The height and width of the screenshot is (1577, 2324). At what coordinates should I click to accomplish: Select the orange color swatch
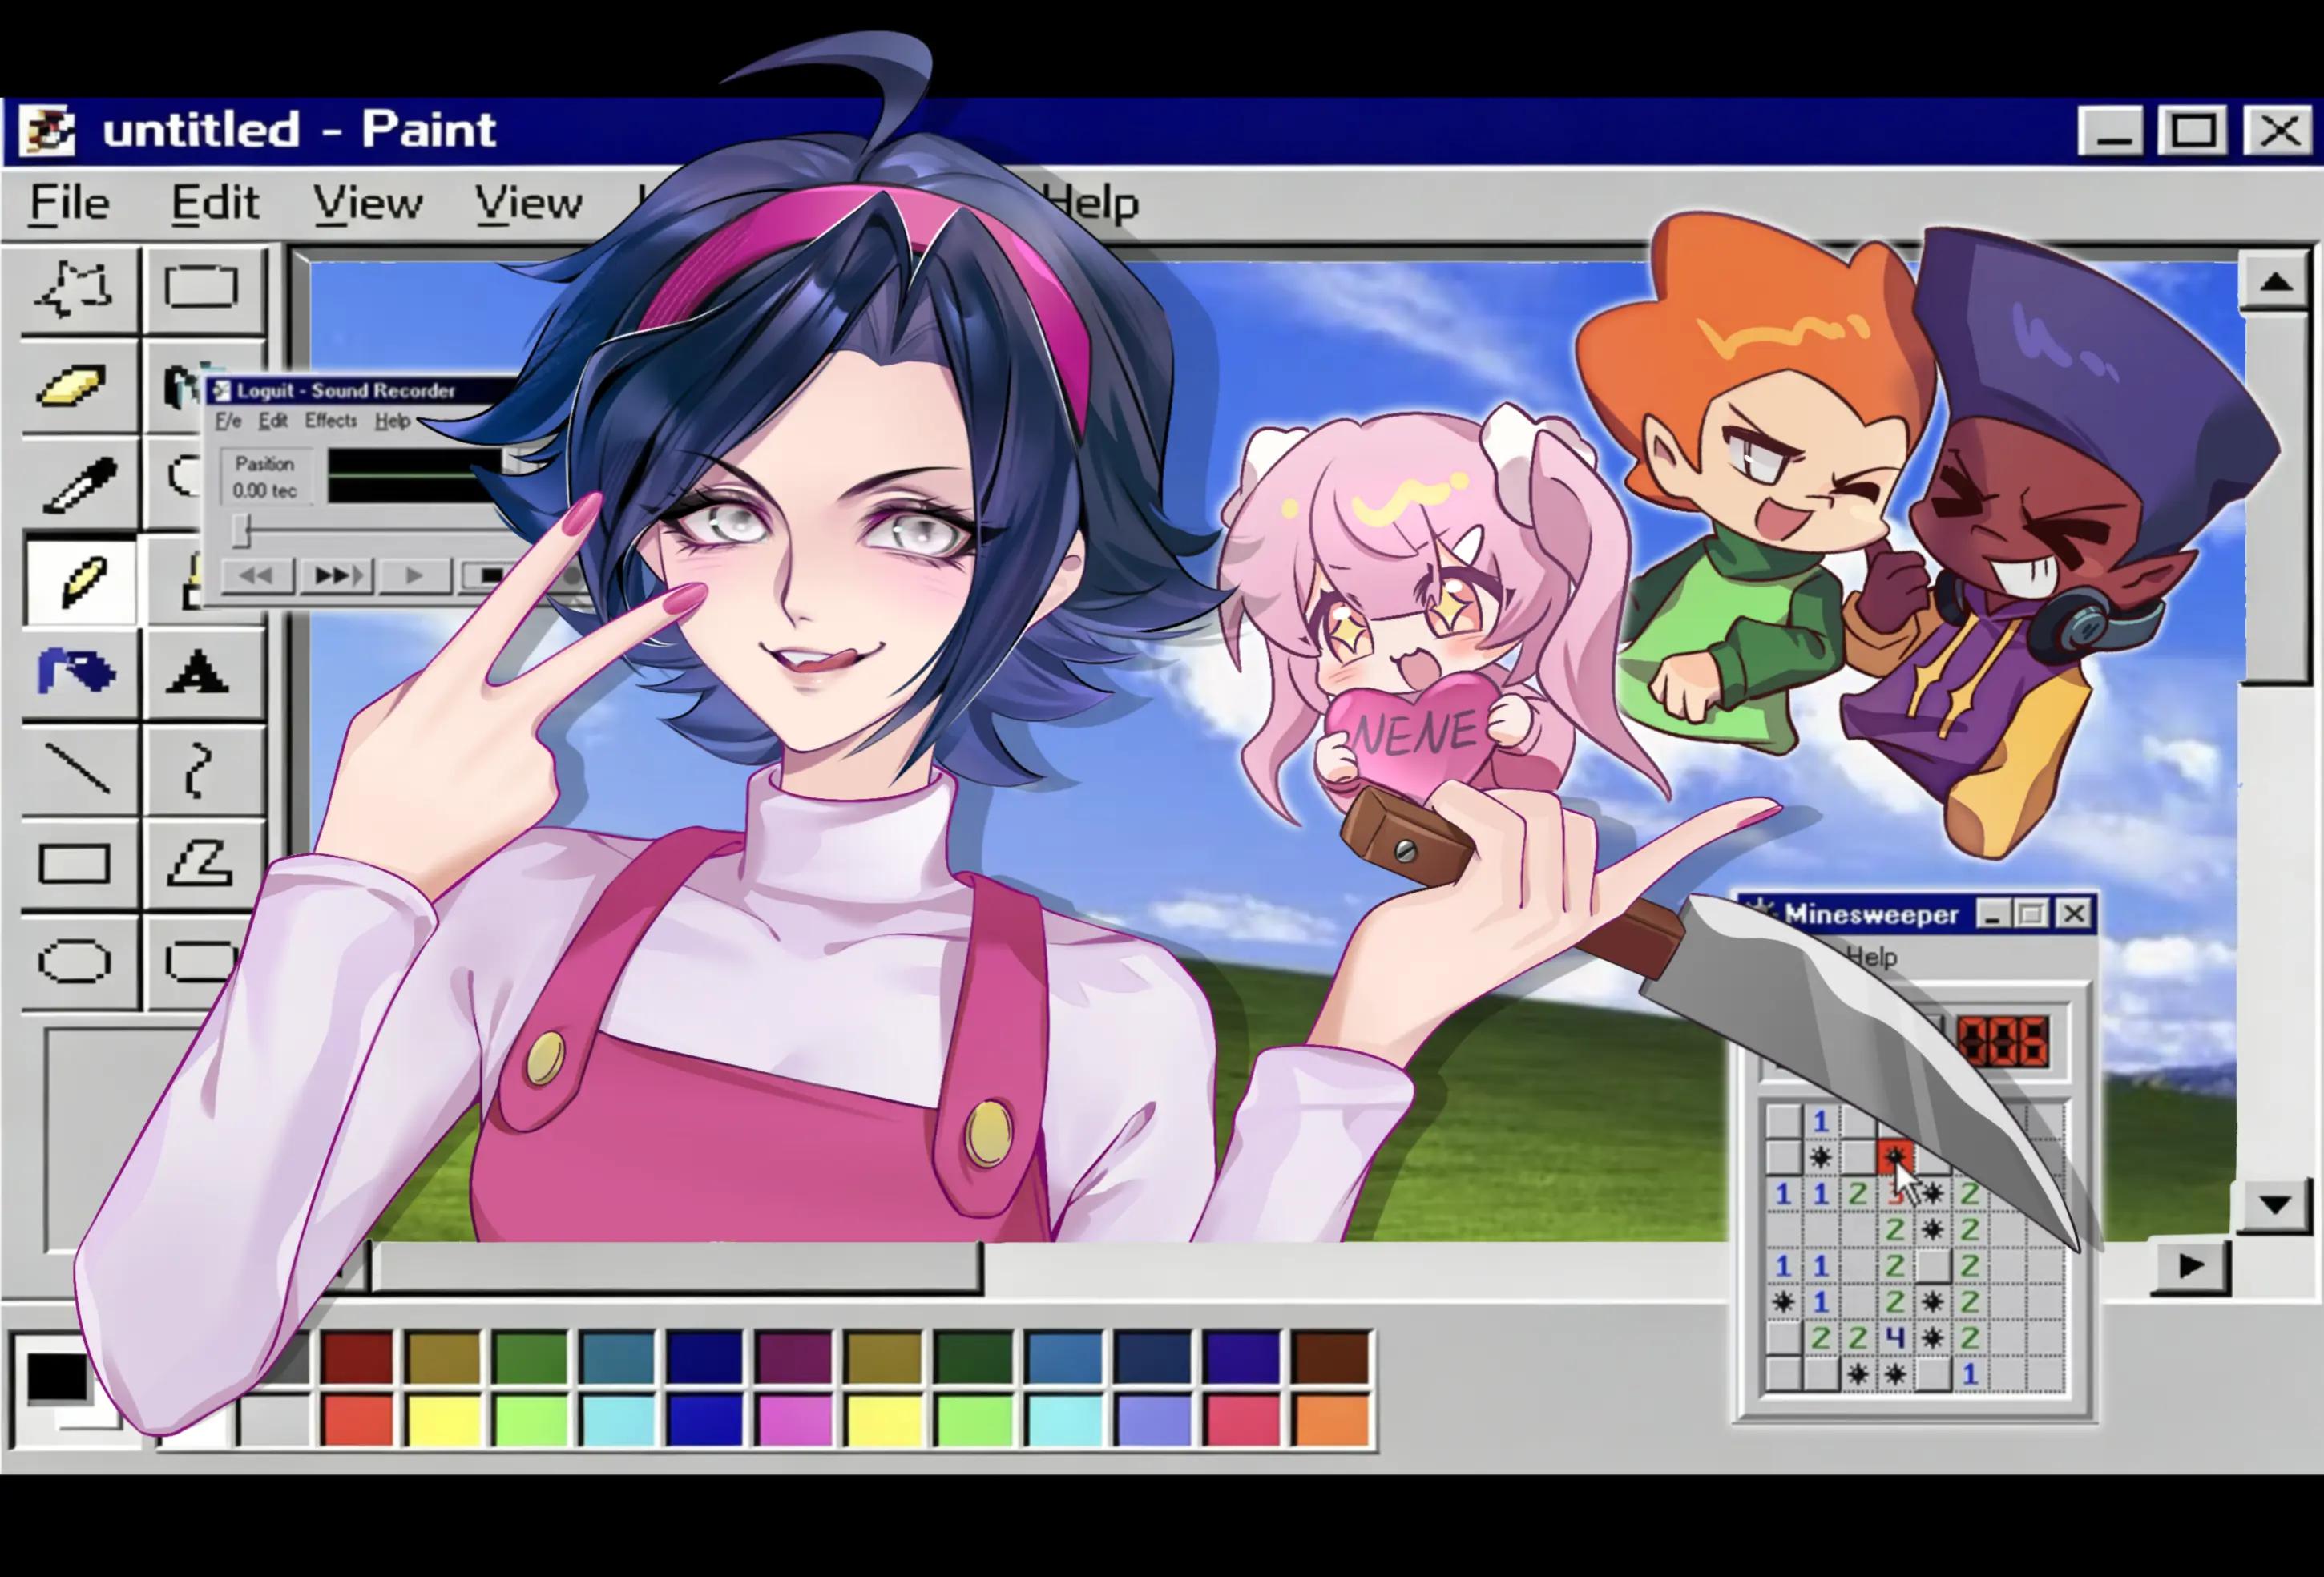1331,1420
